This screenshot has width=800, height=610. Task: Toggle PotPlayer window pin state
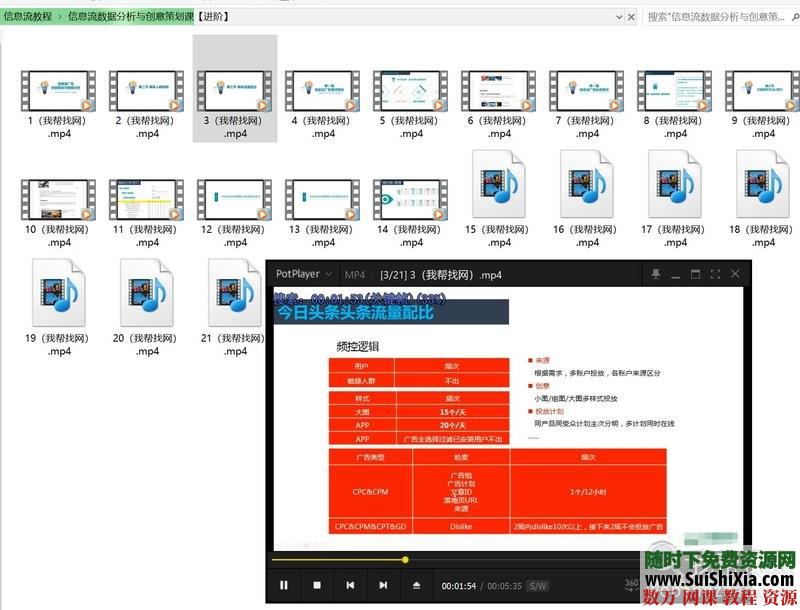(x=656, y=273)
